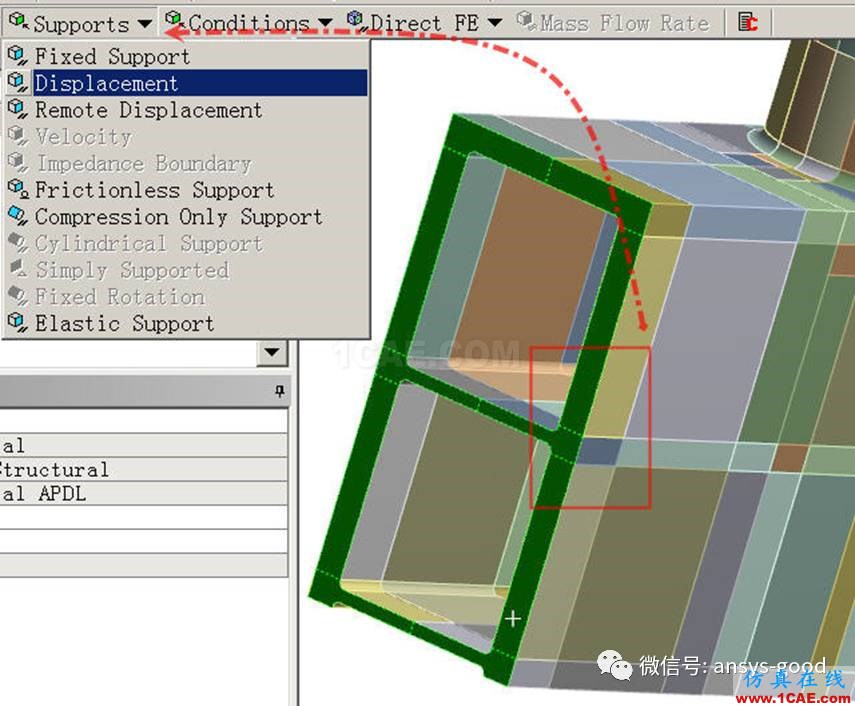Image resolution: width=855 pixels, height=706 pixels.
Task: Select the row ending in 'al APDL'
Action: [143, 493]
